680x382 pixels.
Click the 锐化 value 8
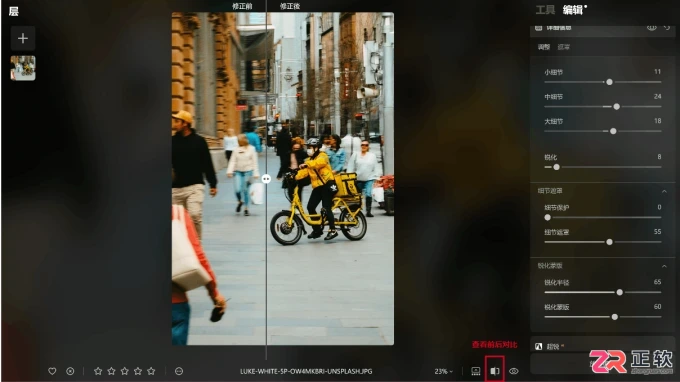click(x=659, y=157)
